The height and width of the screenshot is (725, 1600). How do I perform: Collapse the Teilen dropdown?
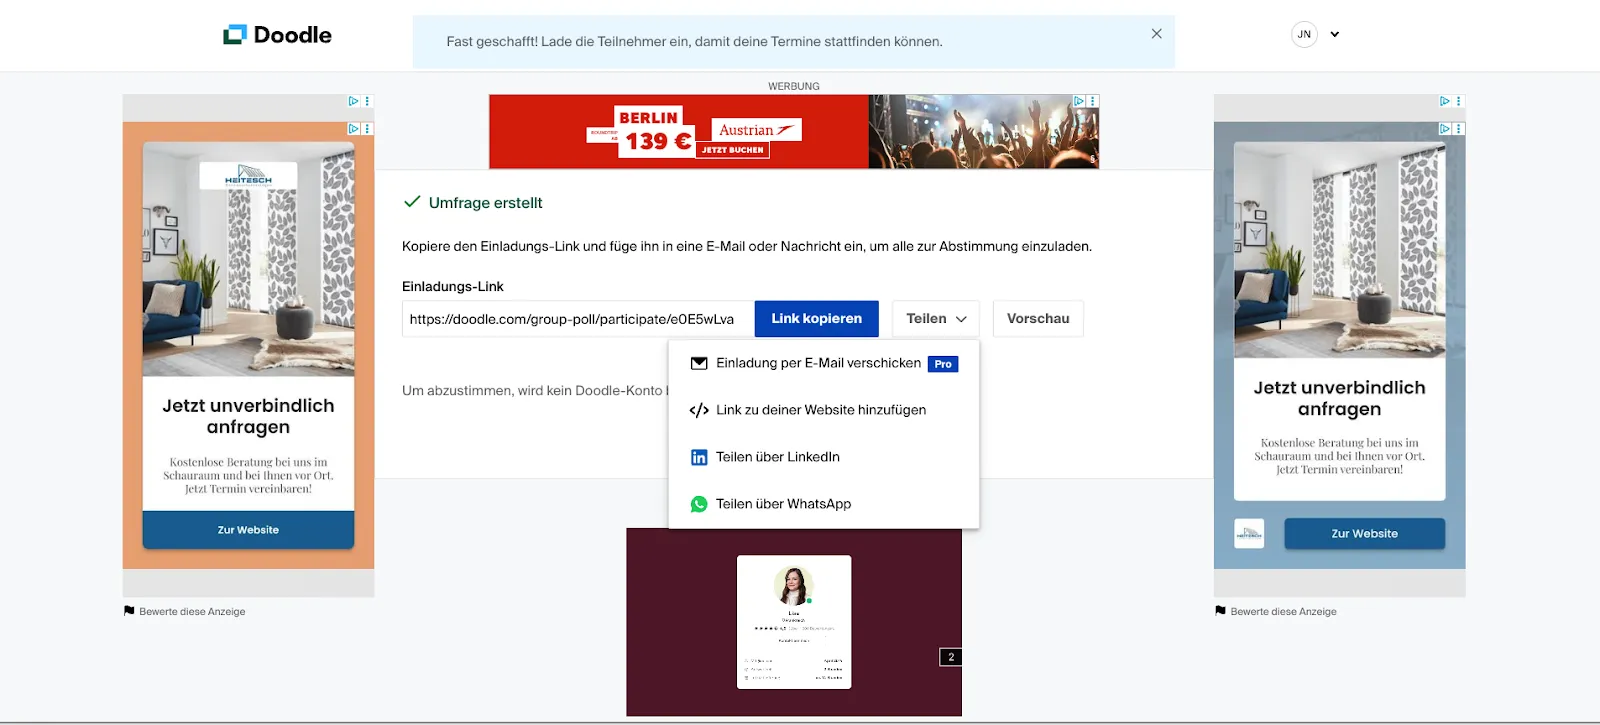coord(935,319)
